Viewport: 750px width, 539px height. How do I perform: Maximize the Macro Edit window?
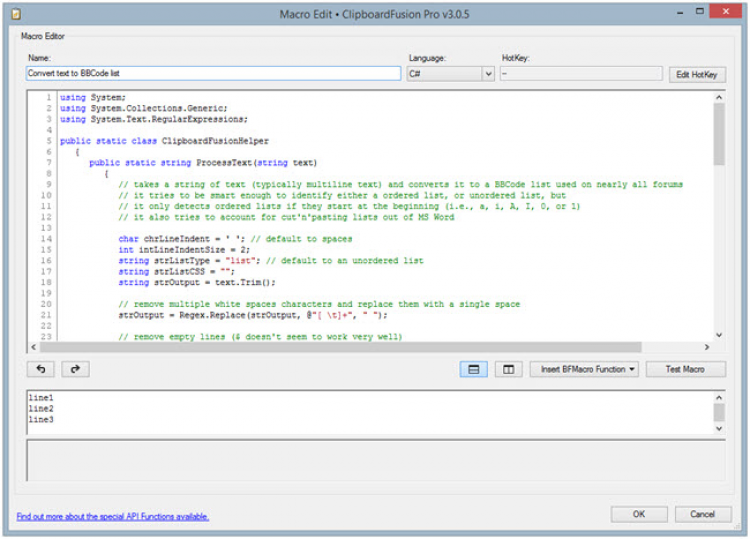(700, 11)
